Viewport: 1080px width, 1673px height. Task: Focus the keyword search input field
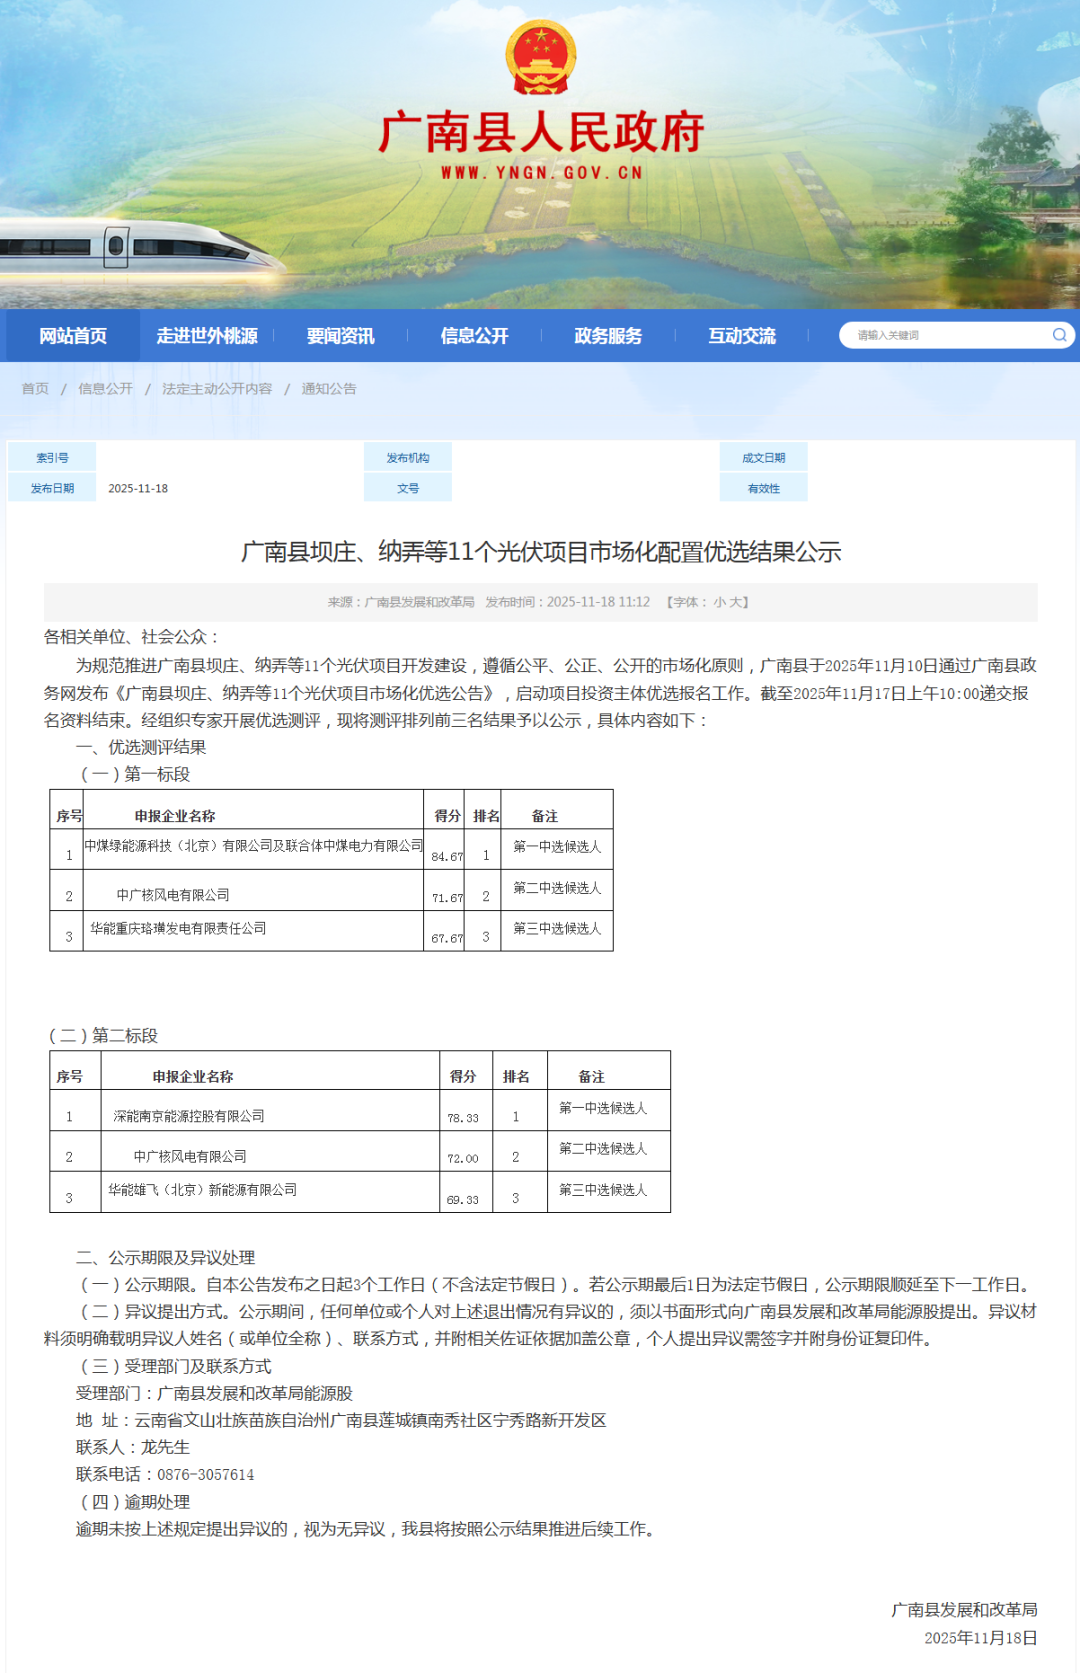(x=945, y=335)
